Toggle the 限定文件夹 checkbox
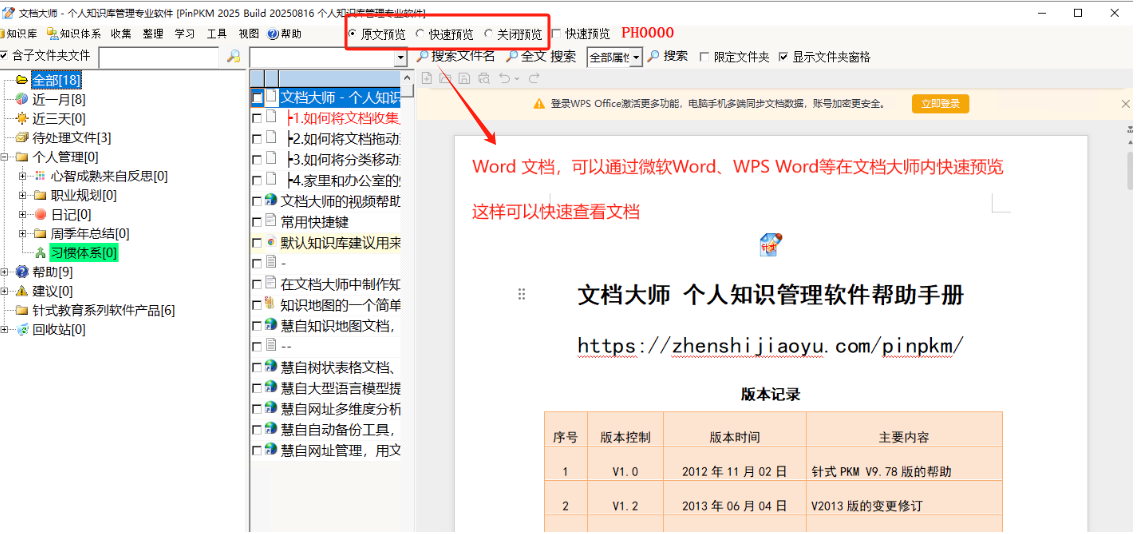1136x534 pixels. pyautogui.click(x=705, y=57)
